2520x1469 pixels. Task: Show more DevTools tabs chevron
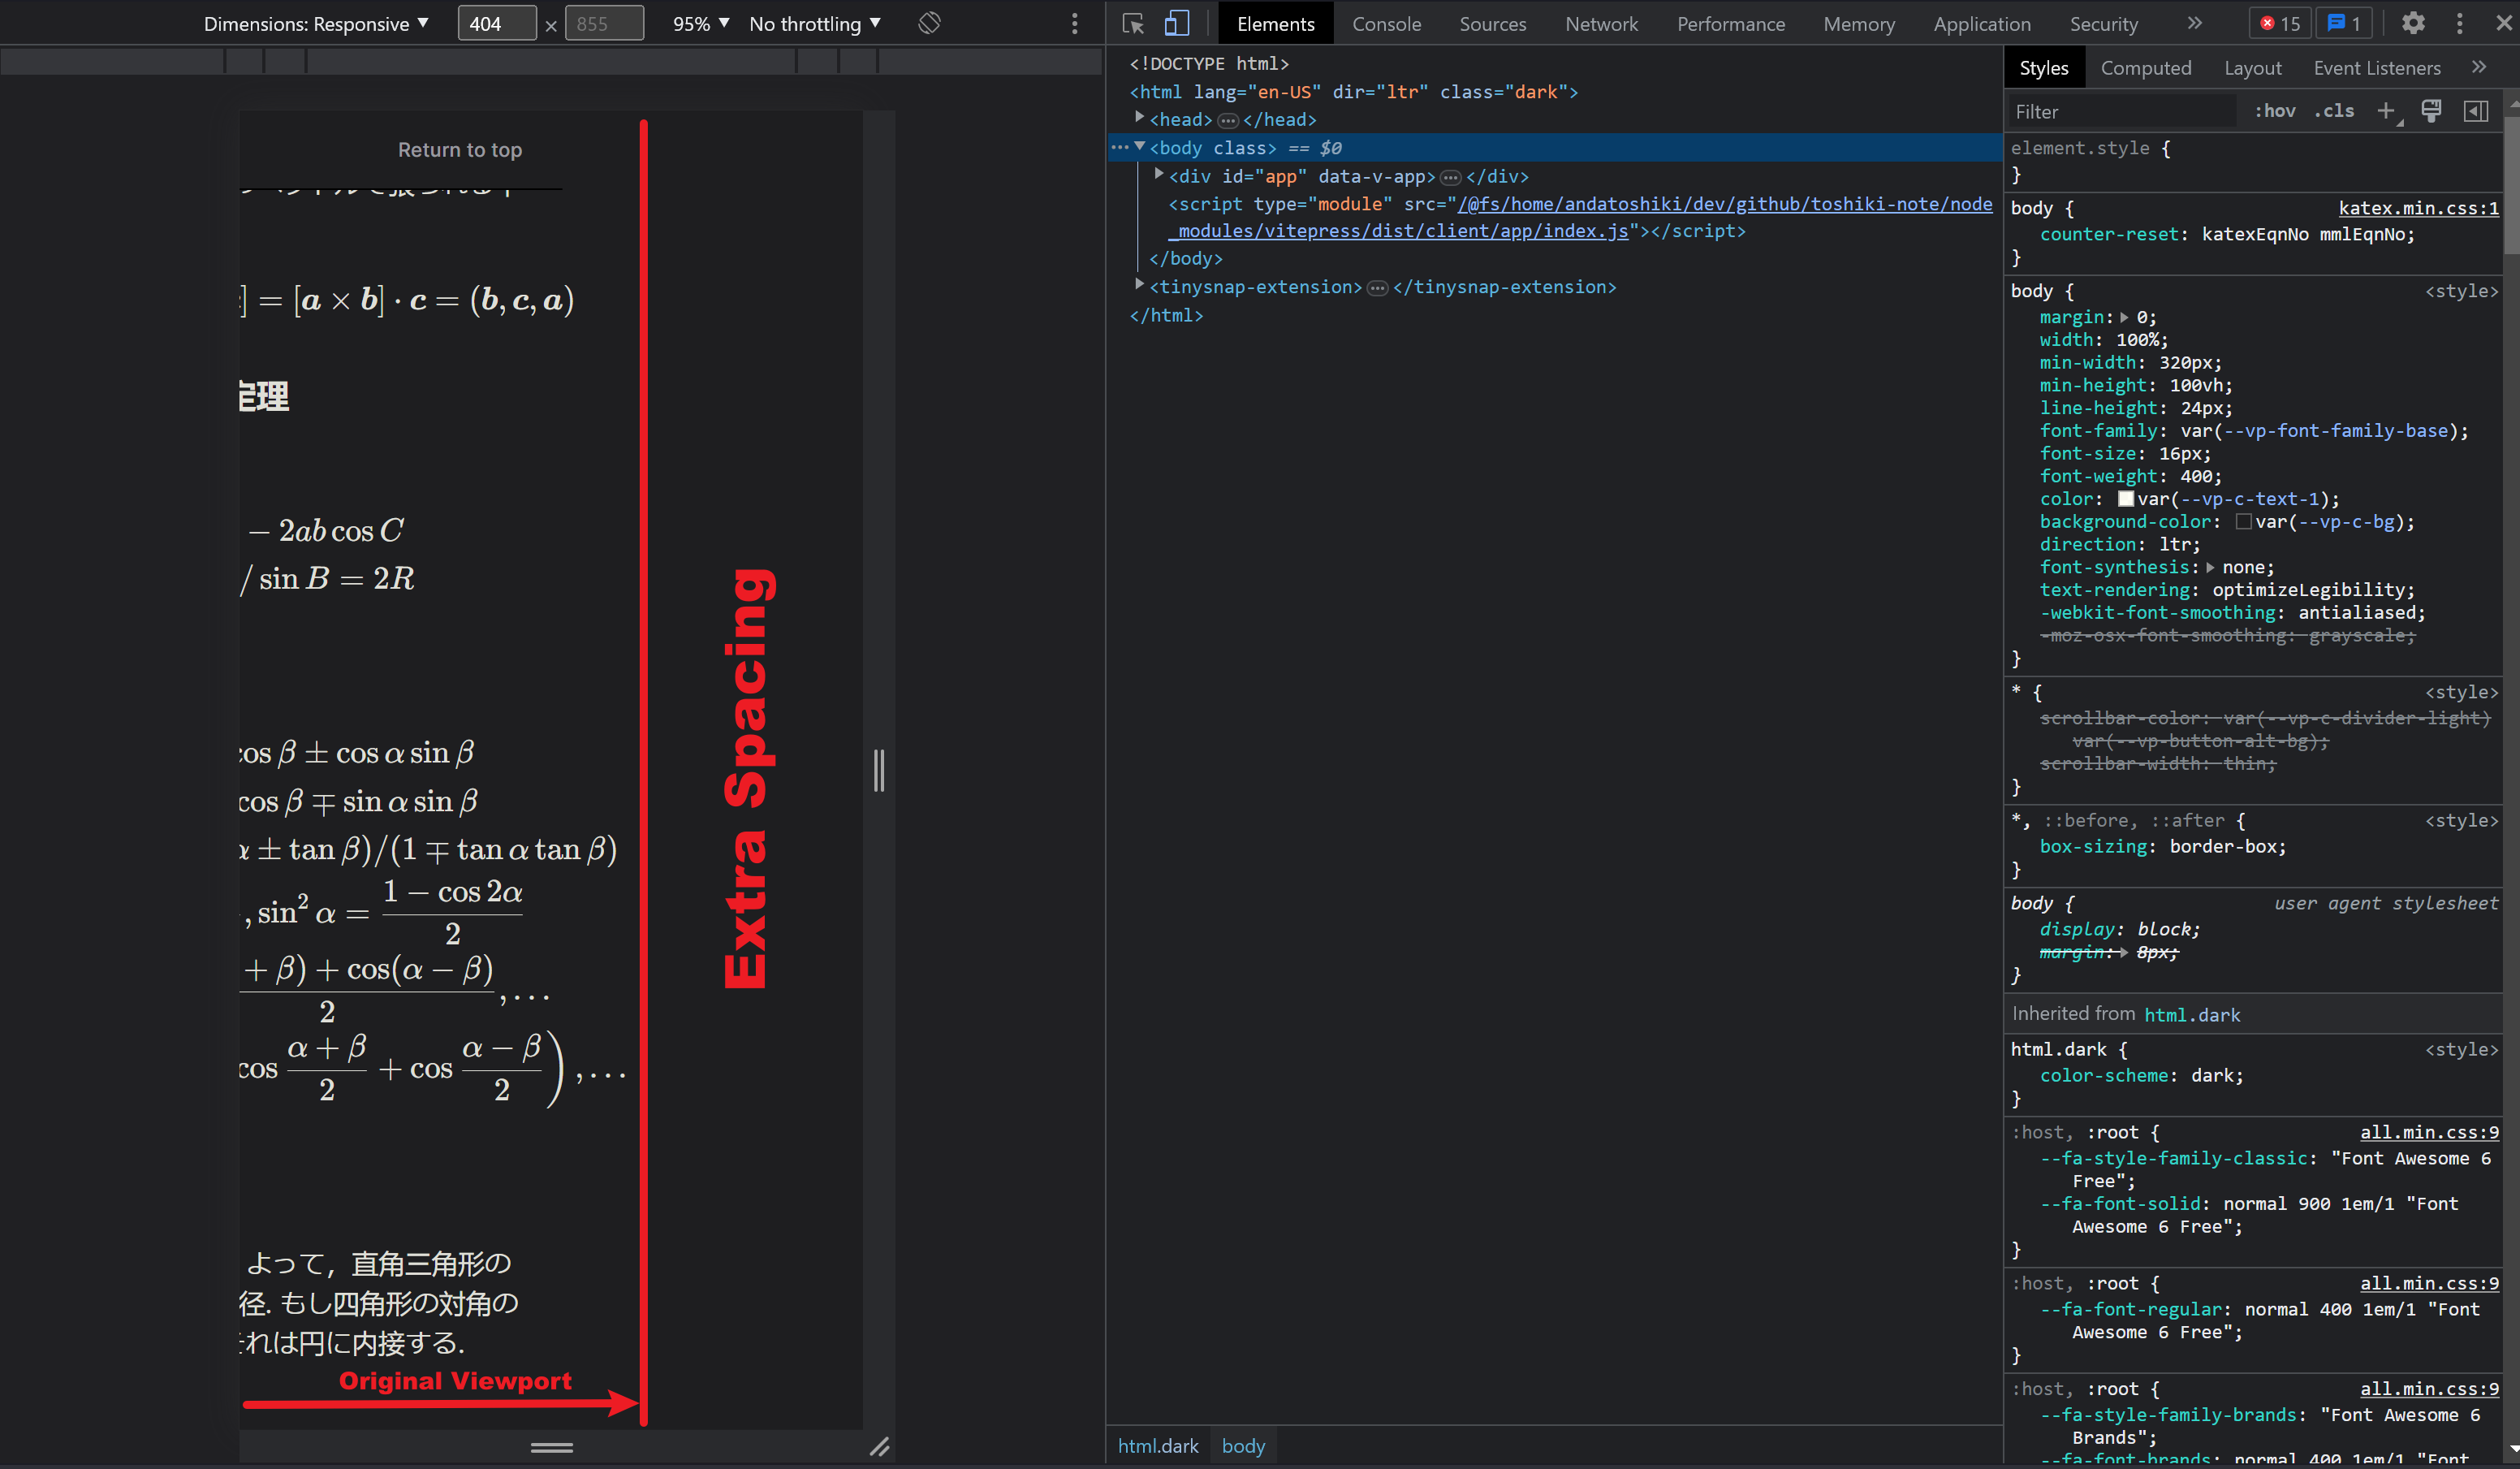pos(2194,23)
